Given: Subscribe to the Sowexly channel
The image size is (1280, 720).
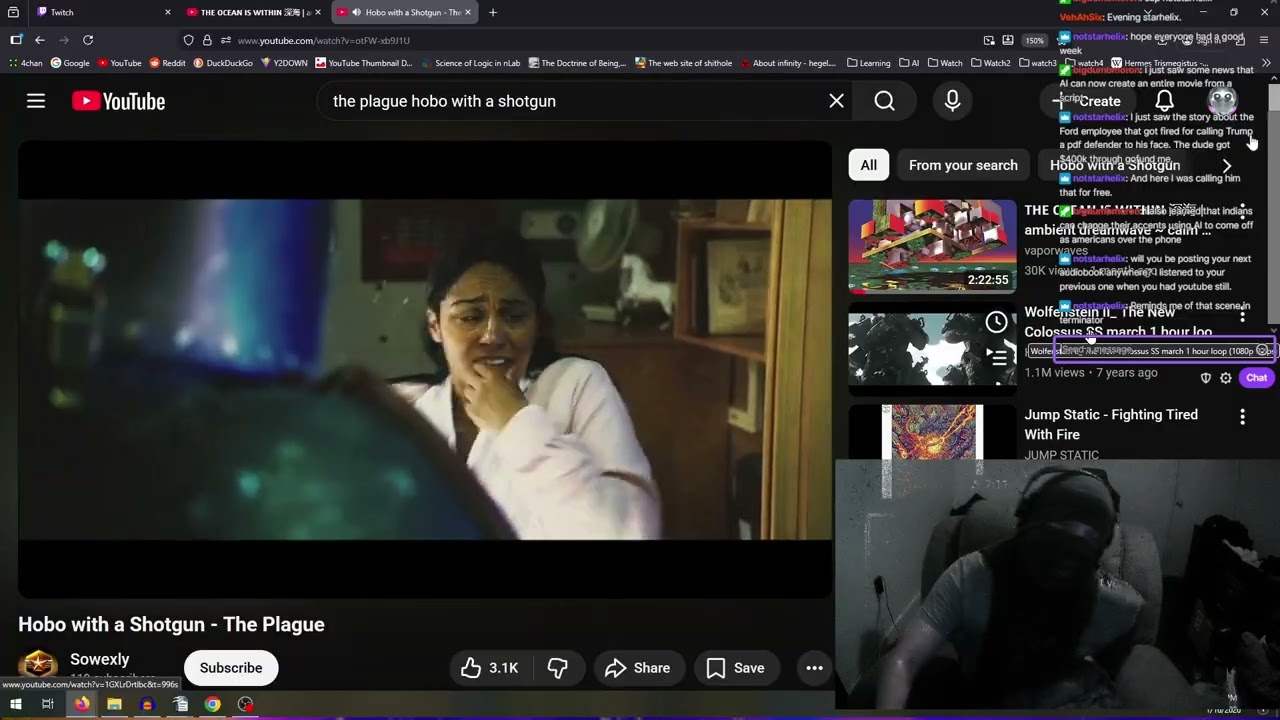Looking at the screenshot, I should (x=231, y=668).
